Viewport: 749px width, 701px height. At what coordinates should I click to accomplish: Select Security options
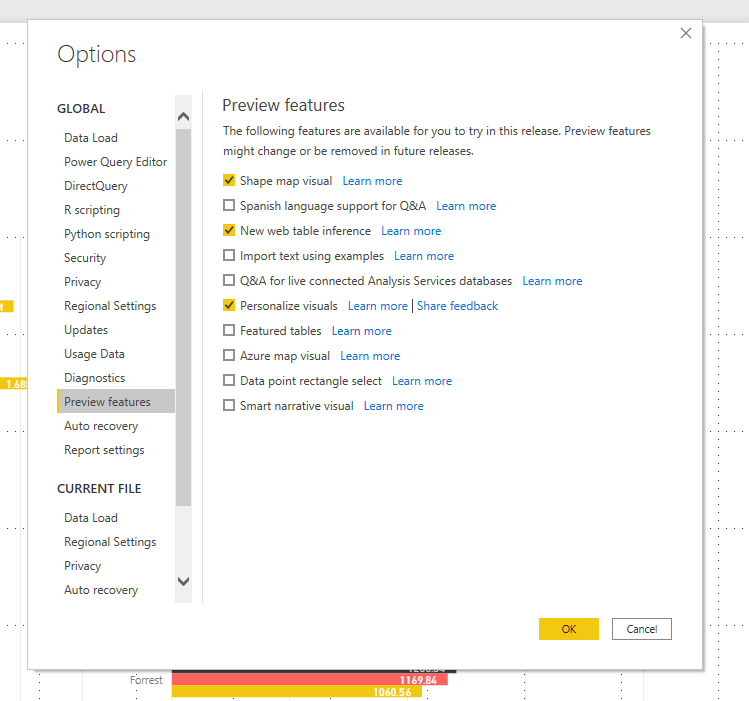point(116,258)
